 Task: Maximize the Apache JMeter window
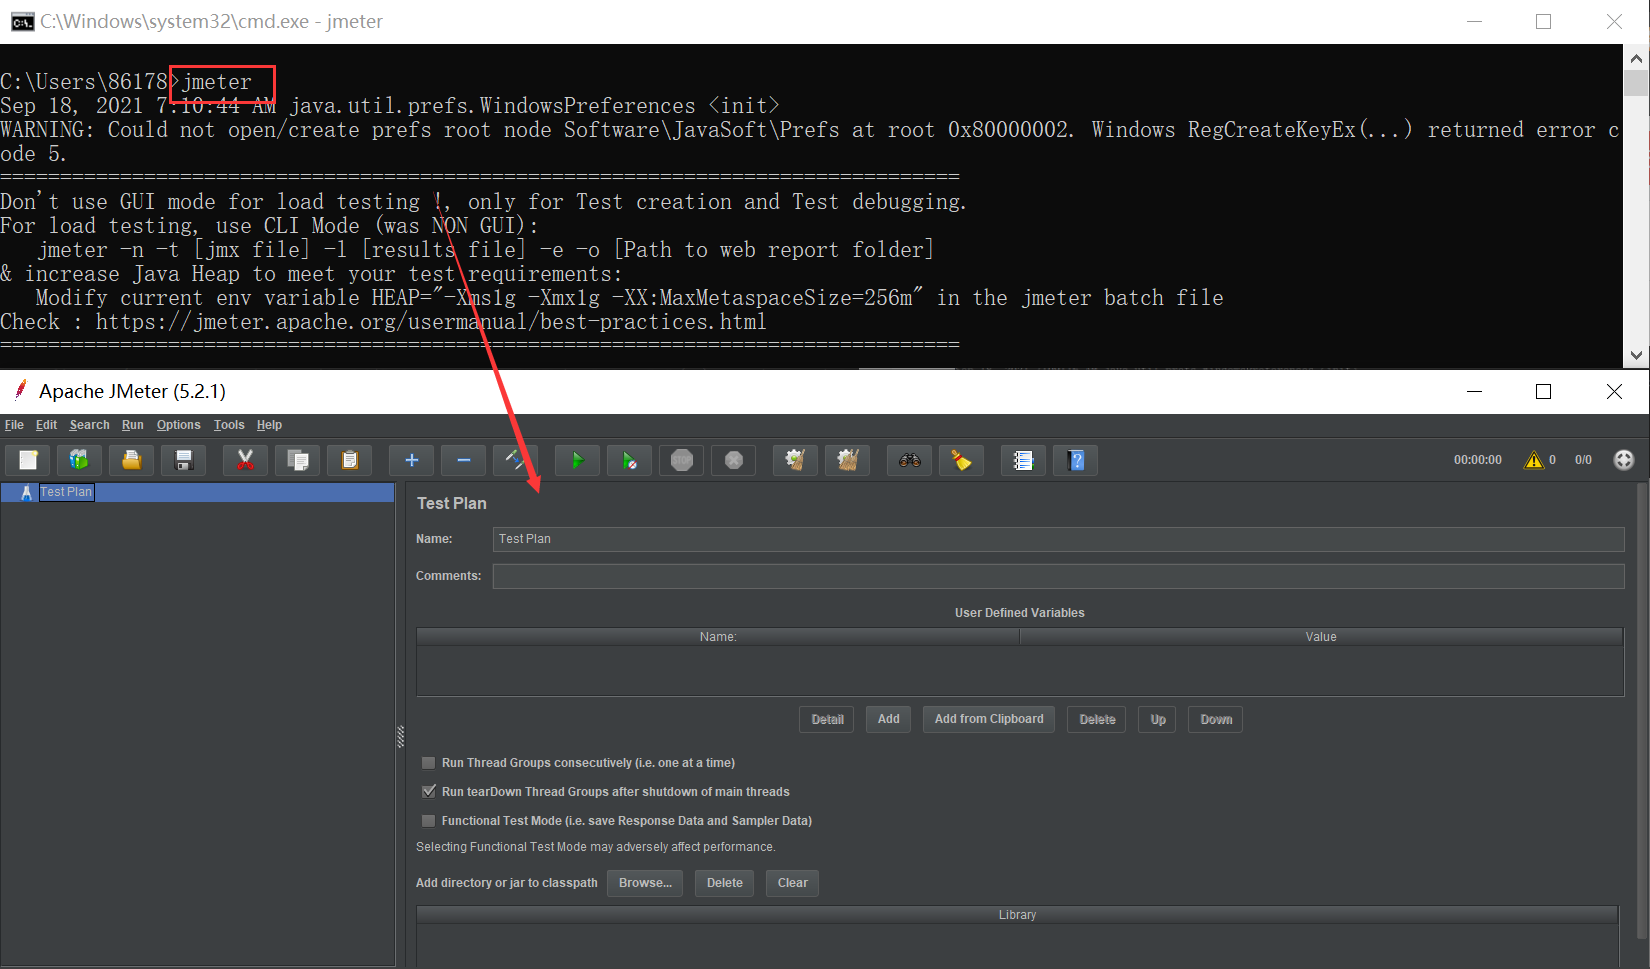(x=1543, y=391)
